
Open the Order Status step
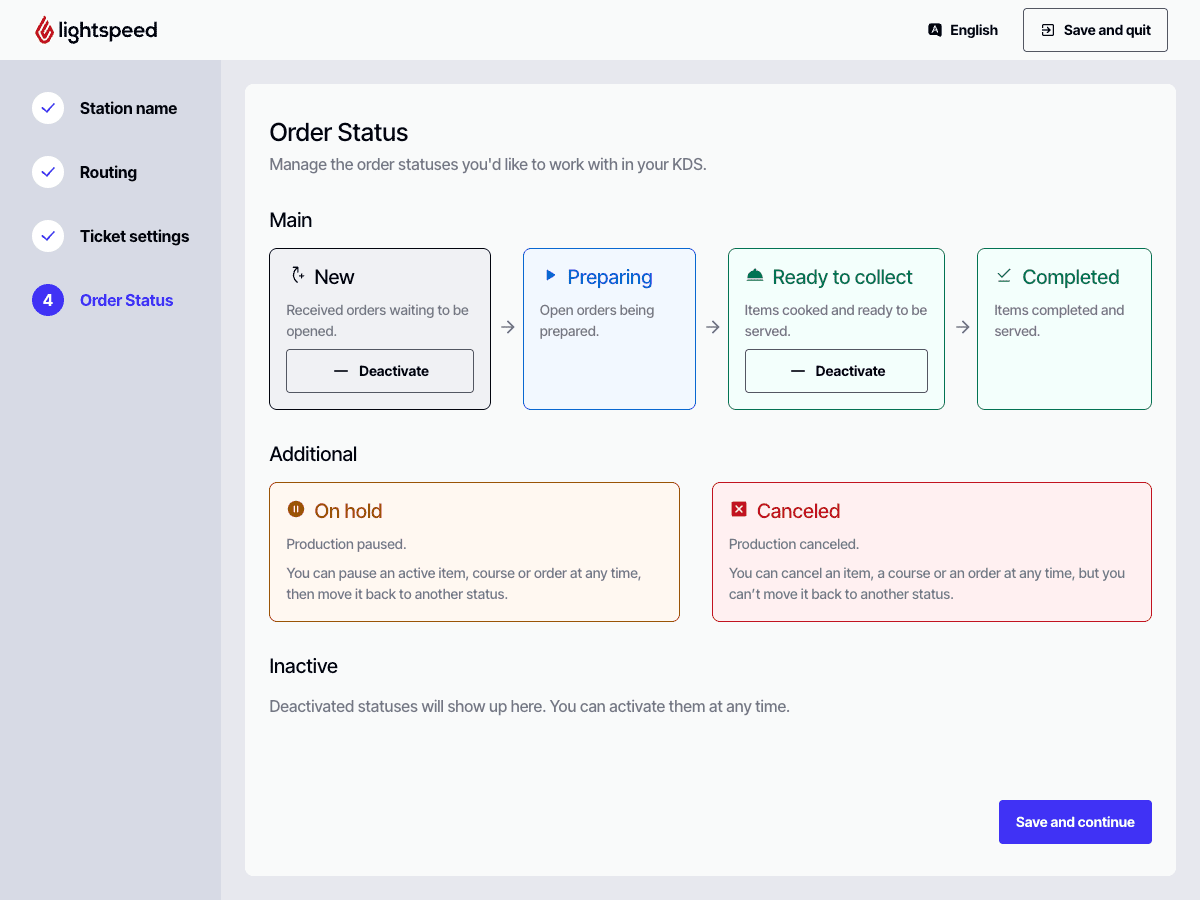click(126, 300)
